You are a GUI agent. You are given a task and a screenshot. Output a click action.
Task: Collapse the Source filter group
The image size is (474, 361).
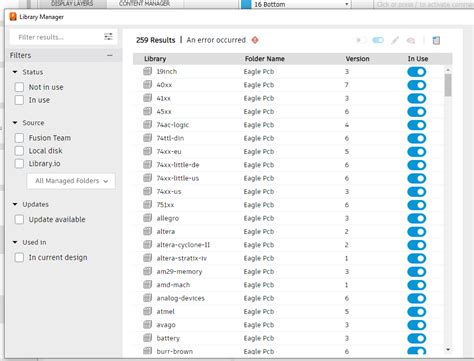click(x=15, y=123)
